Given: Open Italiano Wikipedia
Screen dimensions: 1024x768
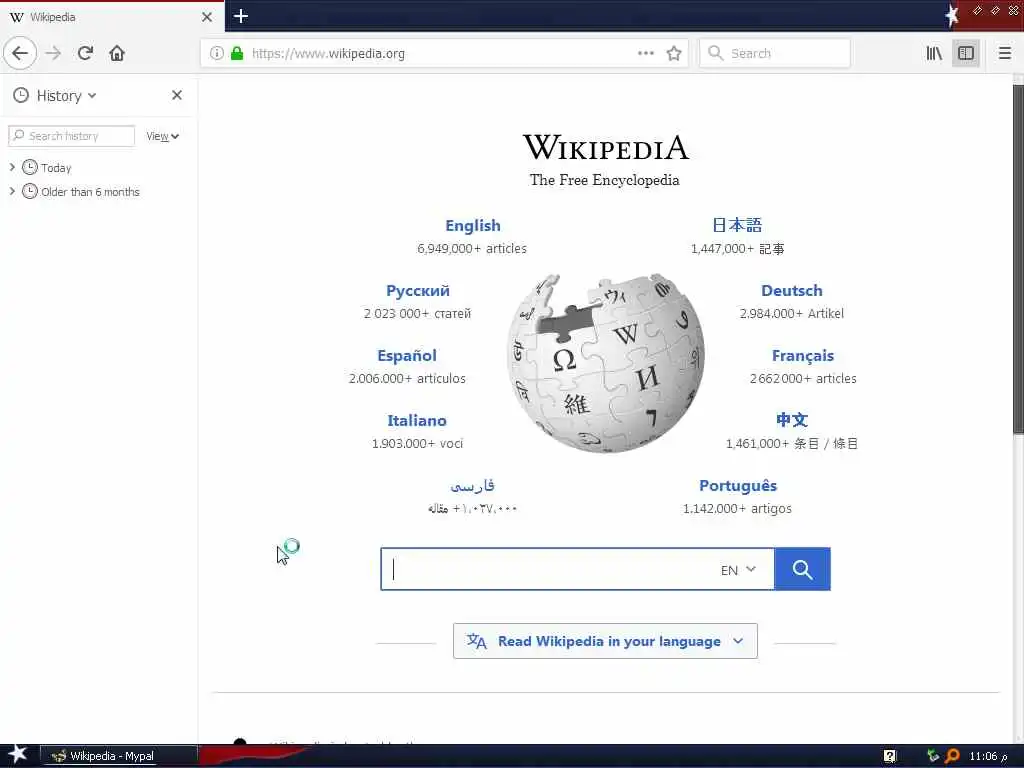Looking at the screenshot, I should pos(417,421).
